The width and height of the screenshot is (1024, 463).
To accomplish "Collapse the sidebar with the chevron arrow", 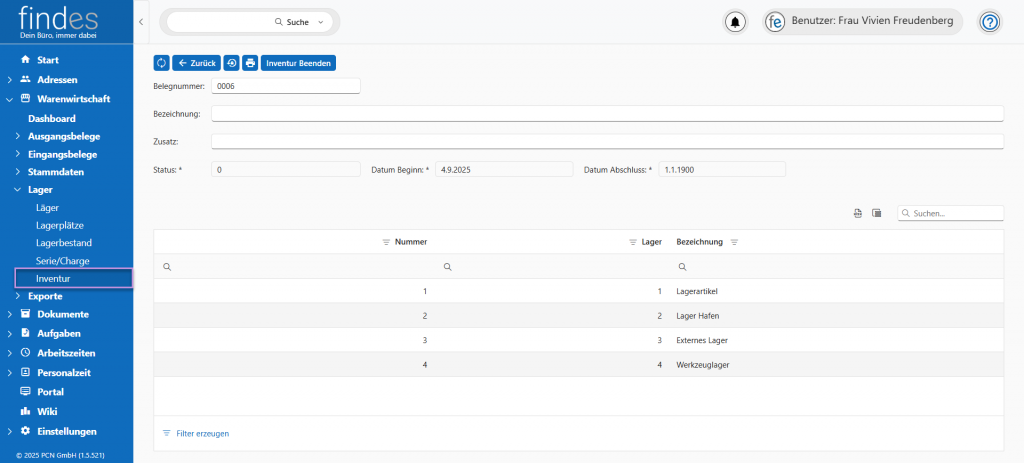I will coord(141,21).
